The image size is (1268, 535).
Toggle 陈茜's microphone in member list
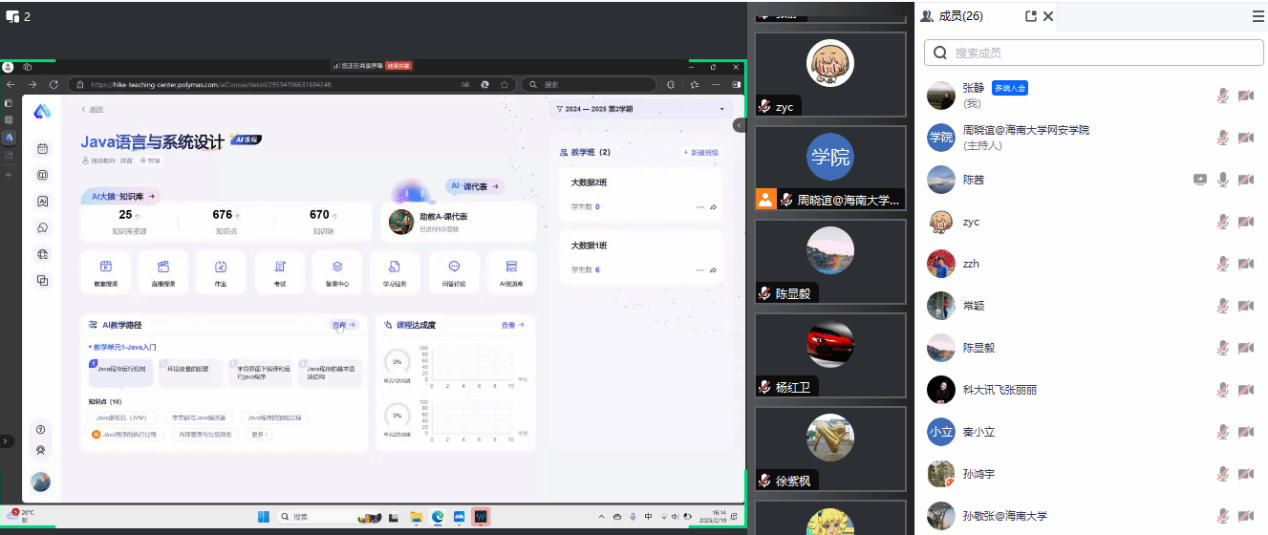pos(1222,180)
